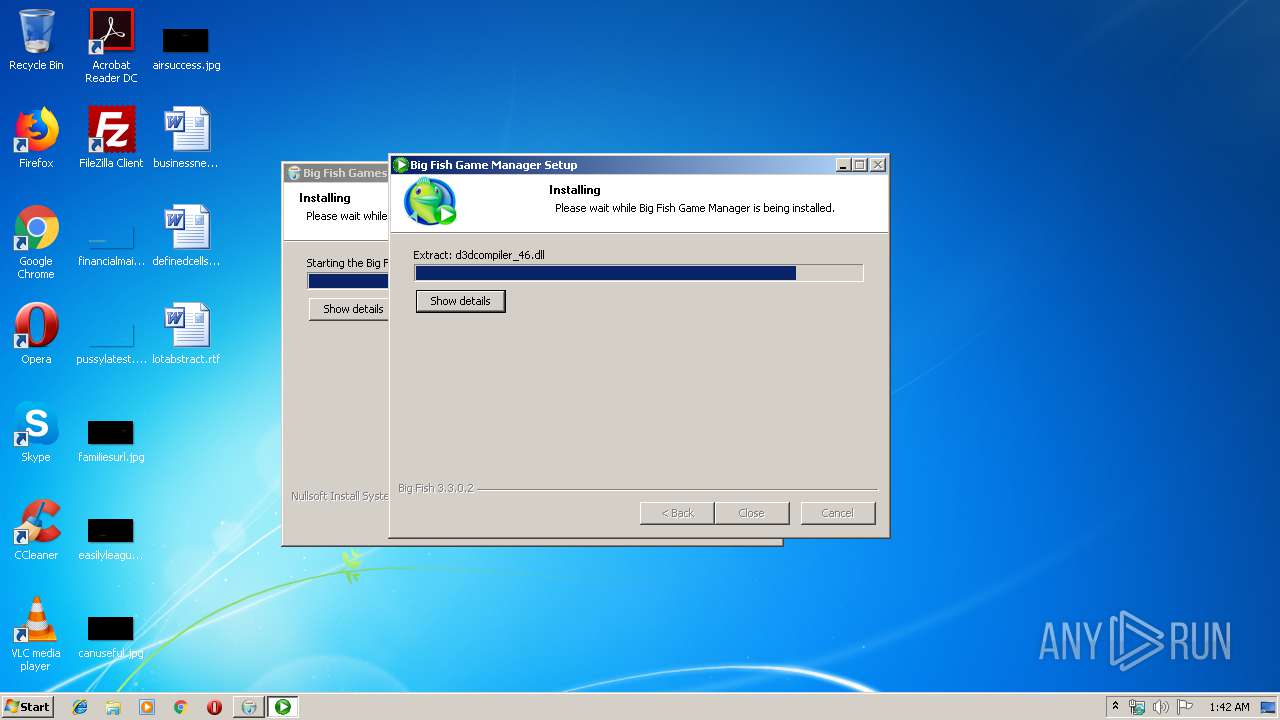Select the financialmai... desktop file

click(111, 243)
